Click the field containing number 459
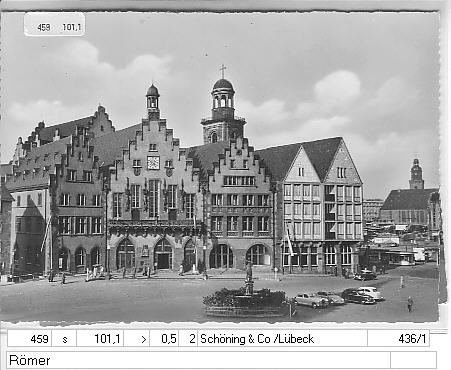The width and height of the screenshot is (451, 370). pyautogui.click(x=29, y=339)
